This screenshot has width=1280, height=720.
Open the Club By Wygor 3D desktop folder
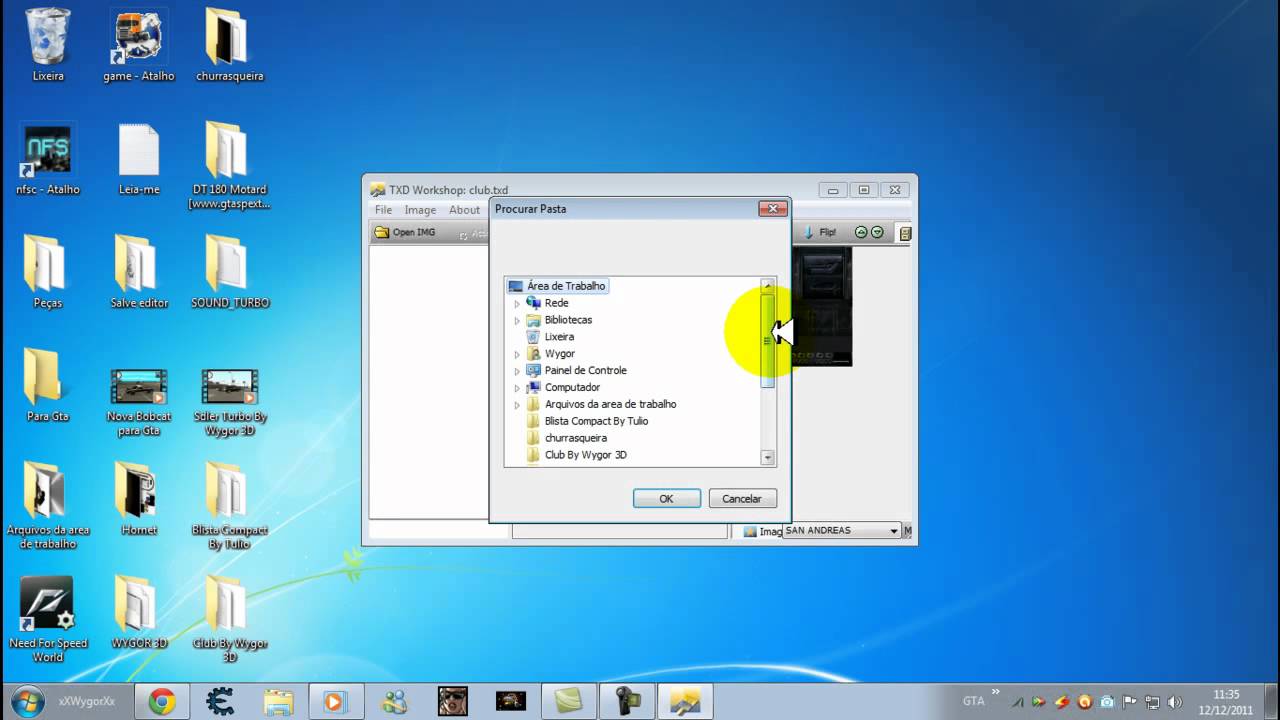click(229, 619)
